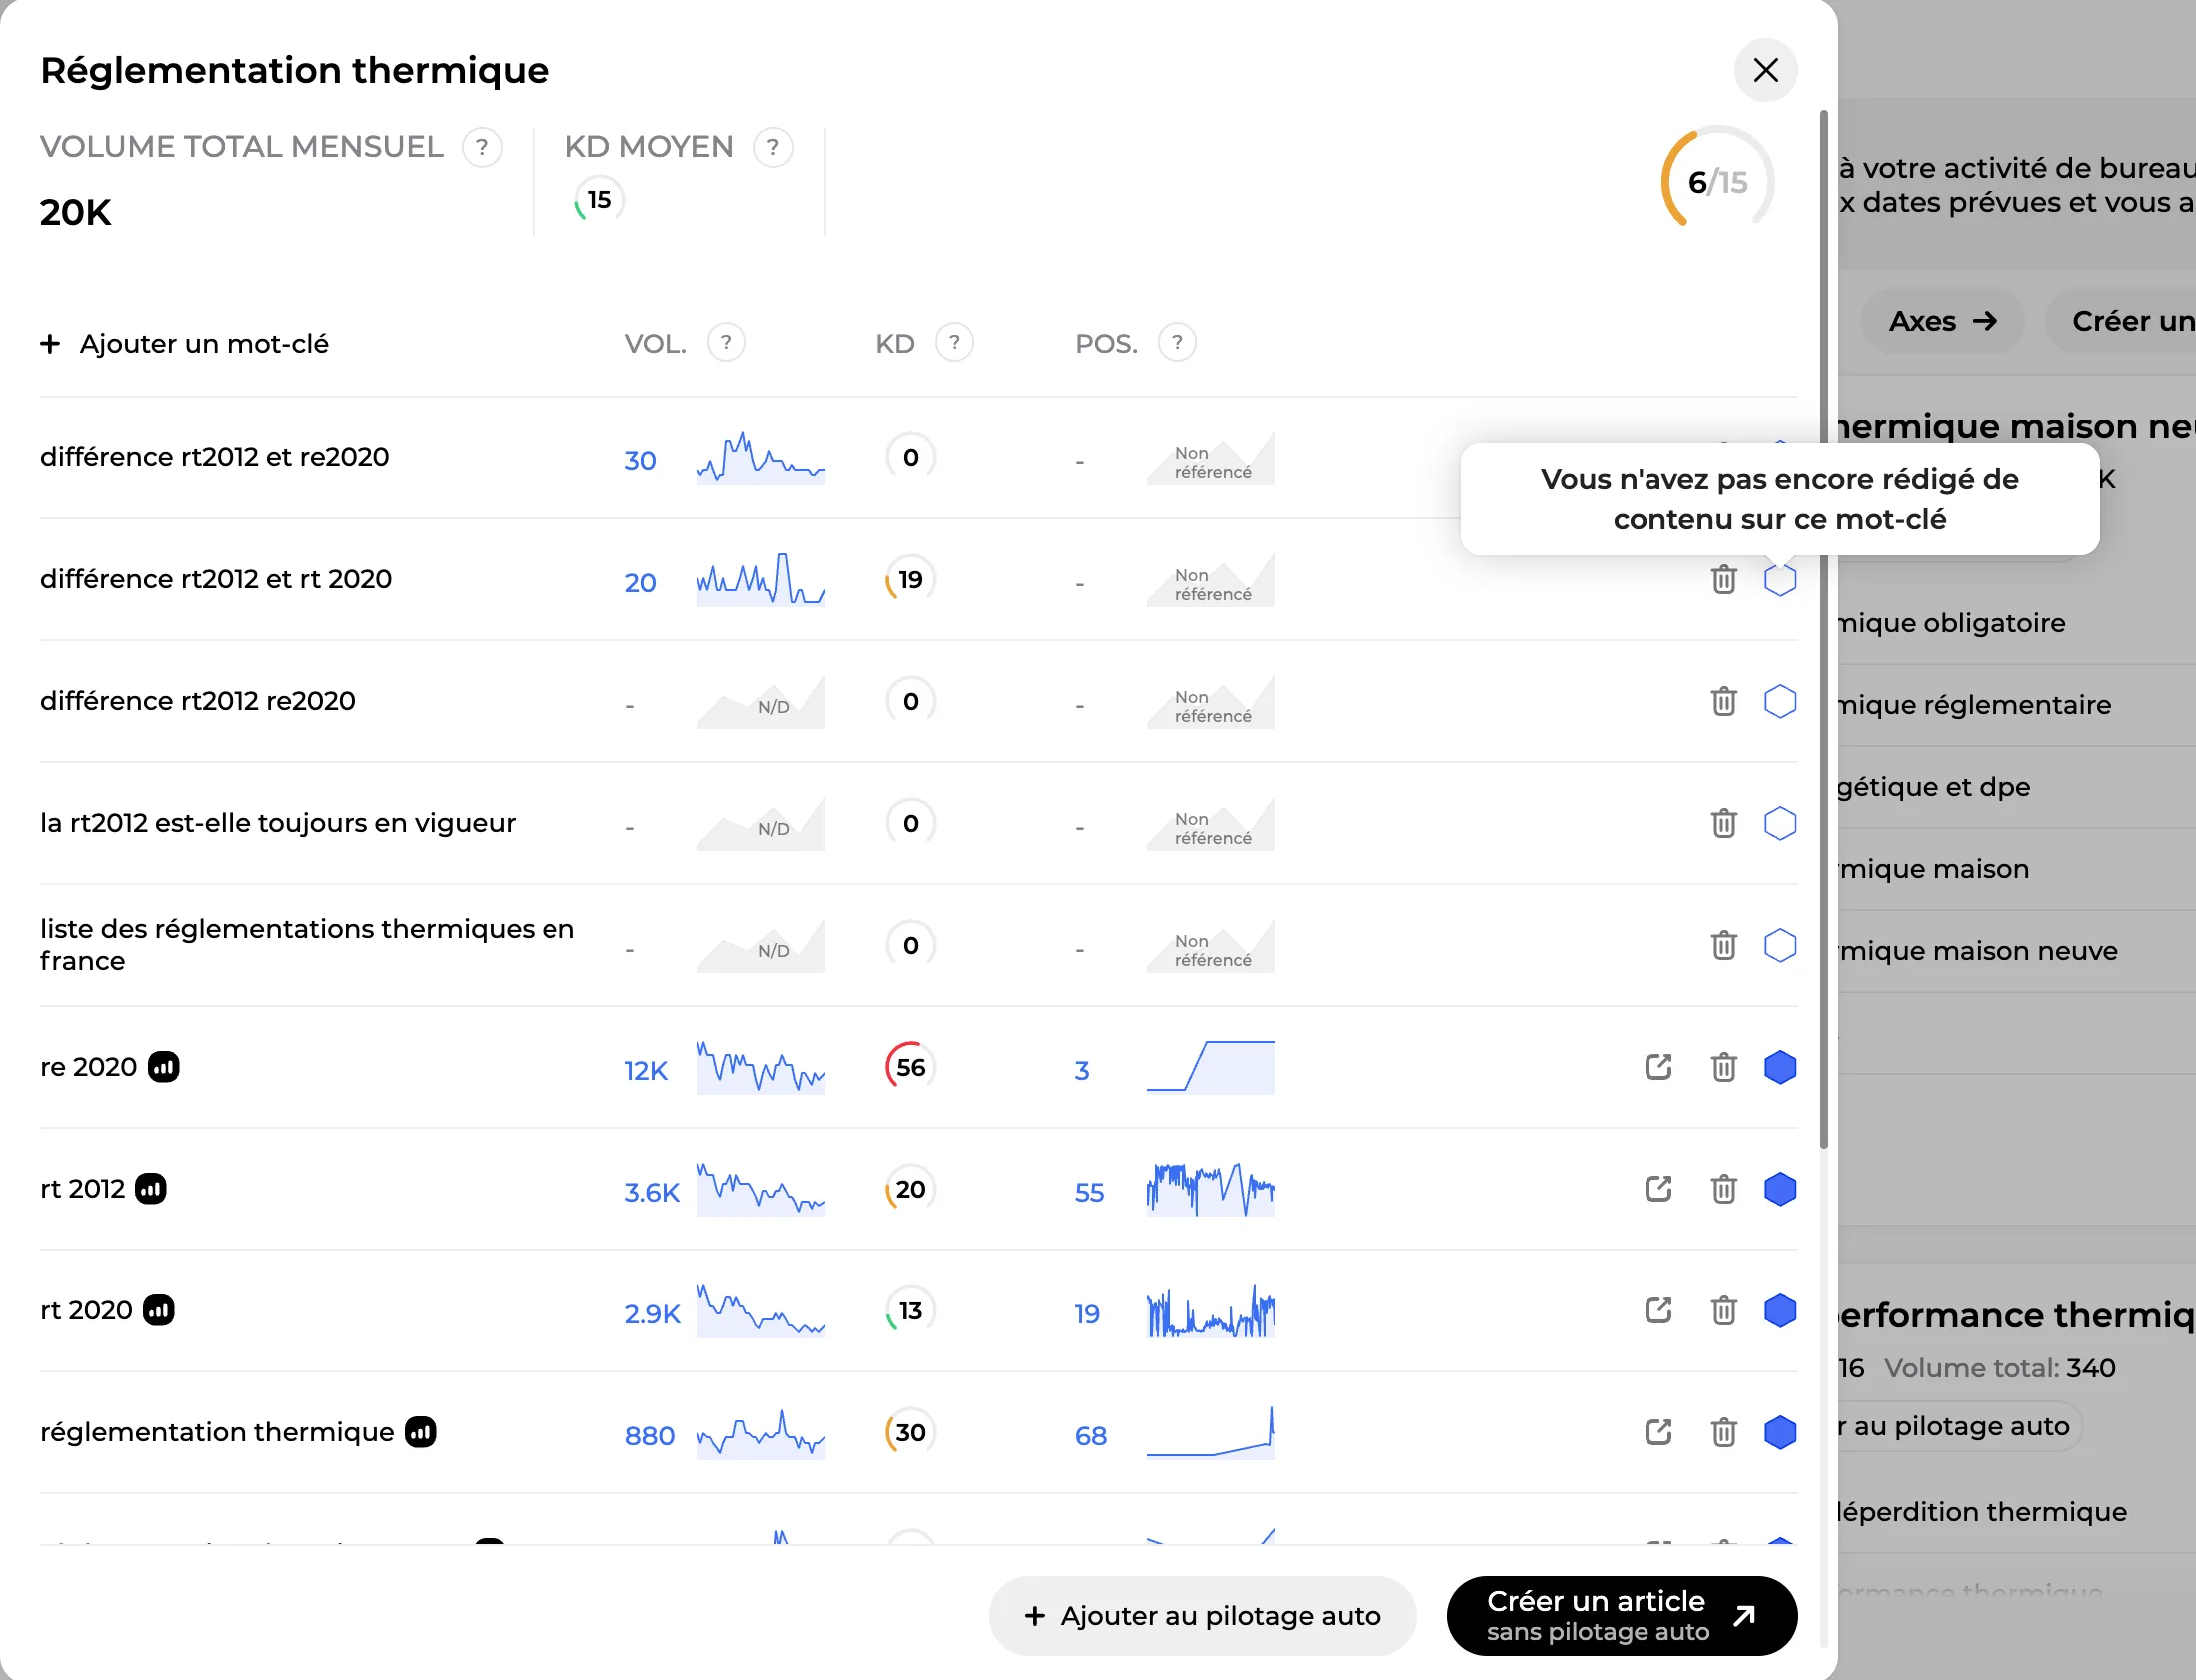
Task: Open external link for rt 2020
Action: [1658, 1310]
